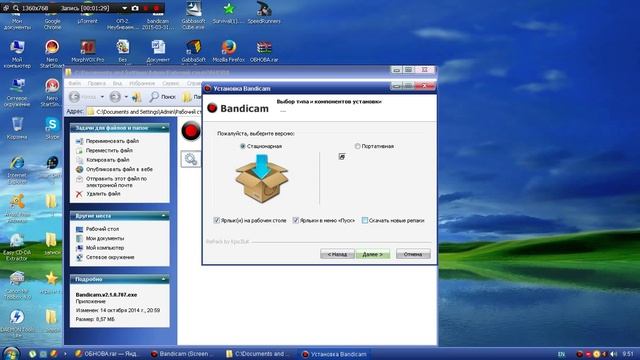Open Рабочий стол in other places

tap(102, 229)
